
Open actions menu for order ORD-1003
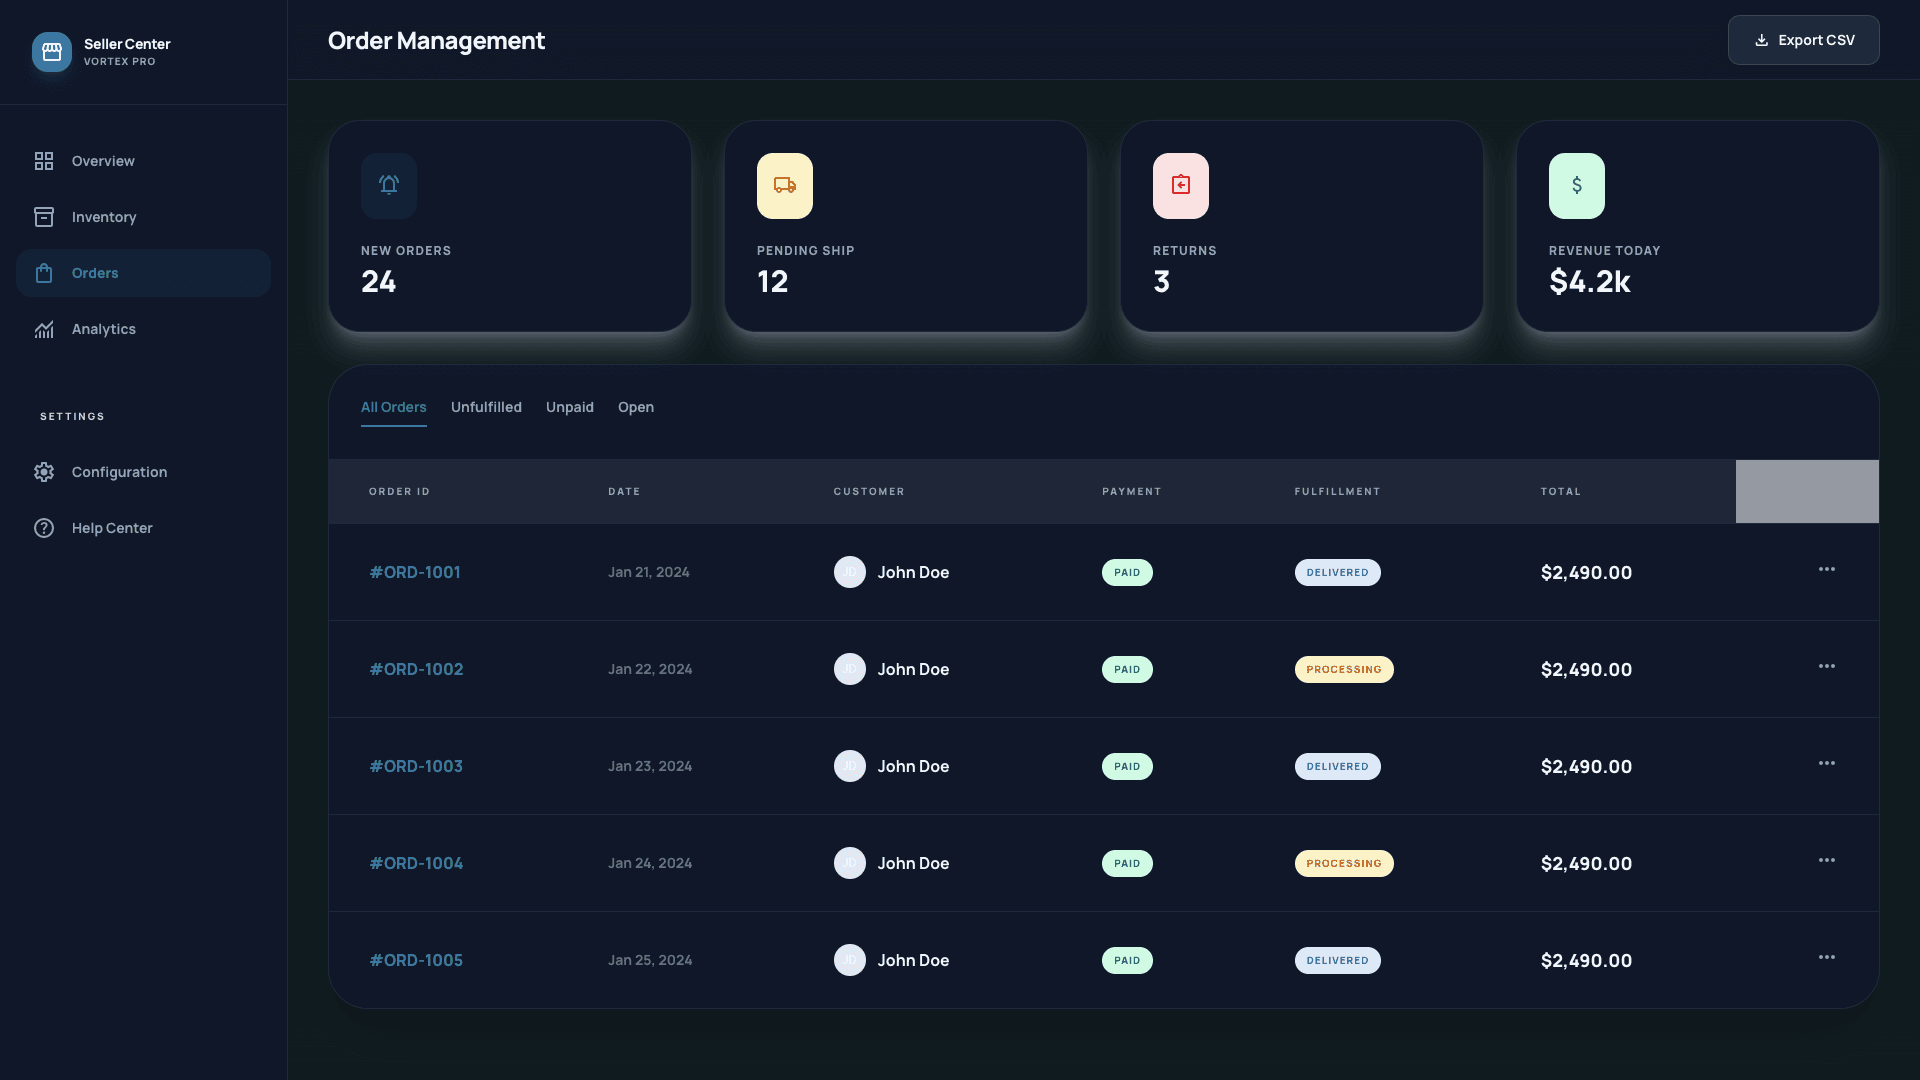[1829, 763]
